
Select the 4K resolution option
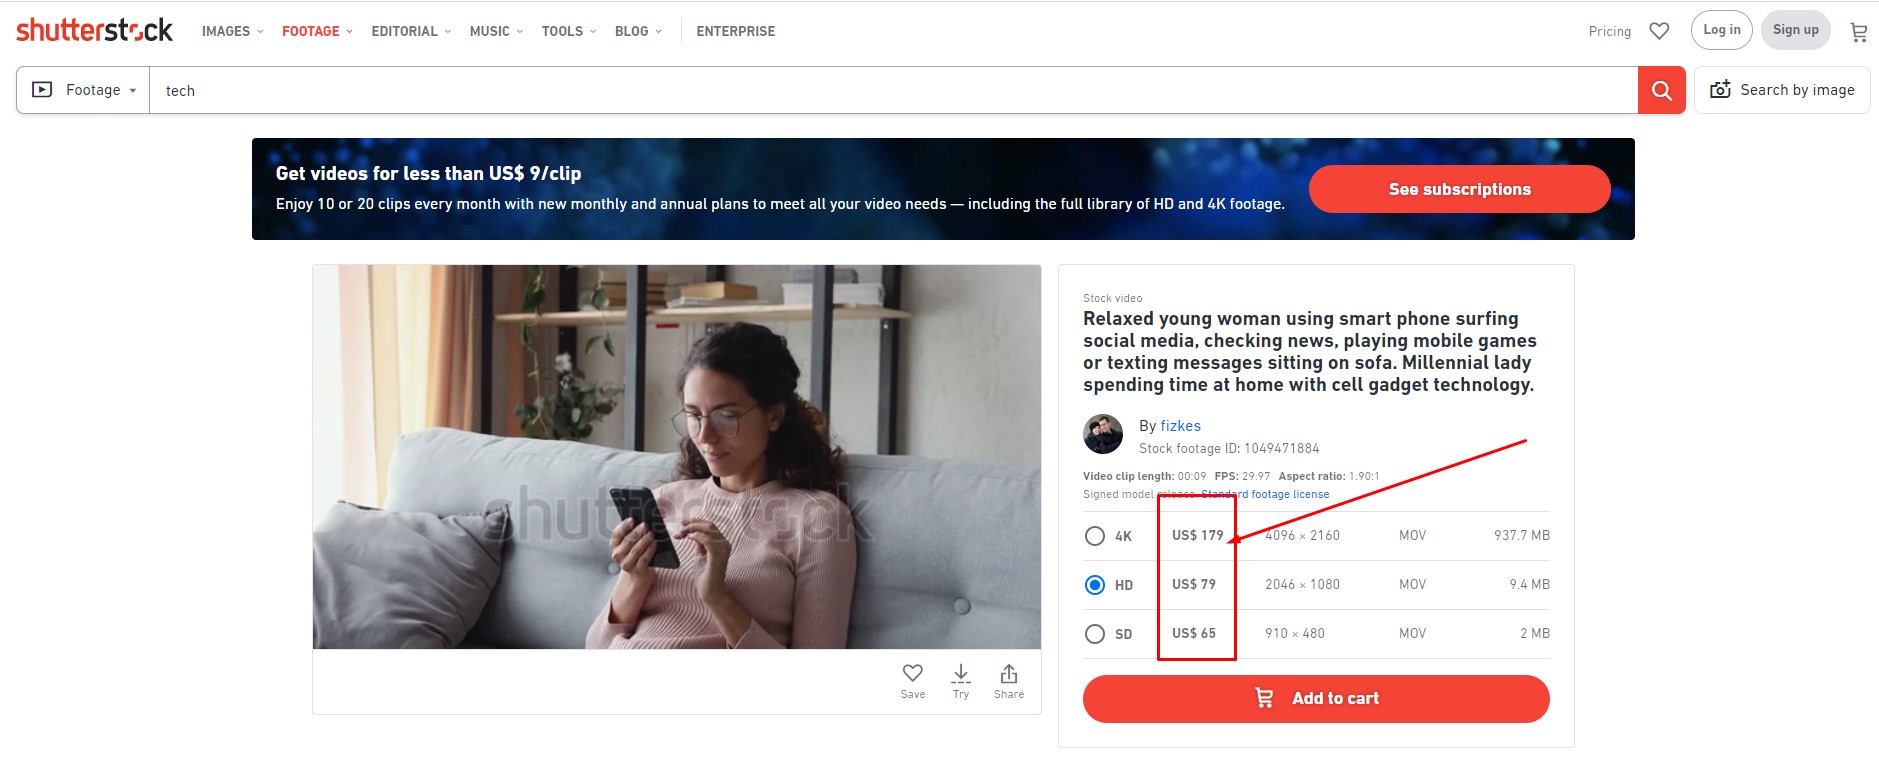[1095, 536]
